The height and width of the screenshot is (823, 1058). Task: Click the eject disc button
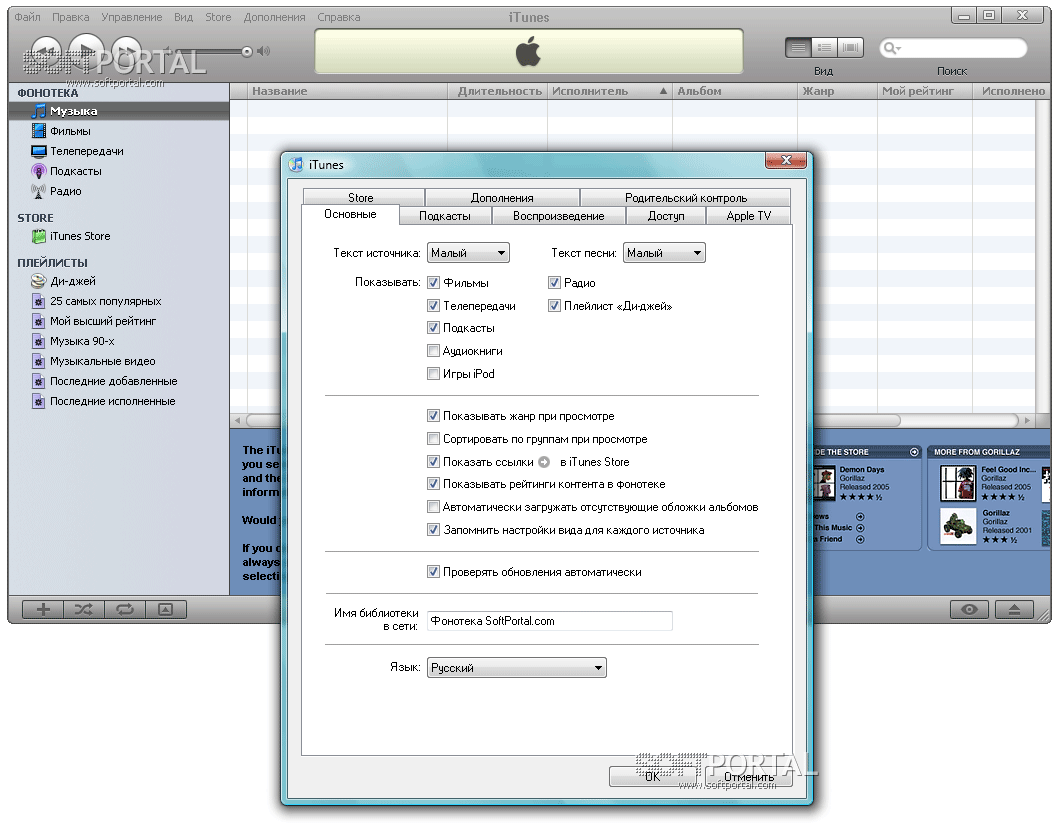[x=1014, y=610]
